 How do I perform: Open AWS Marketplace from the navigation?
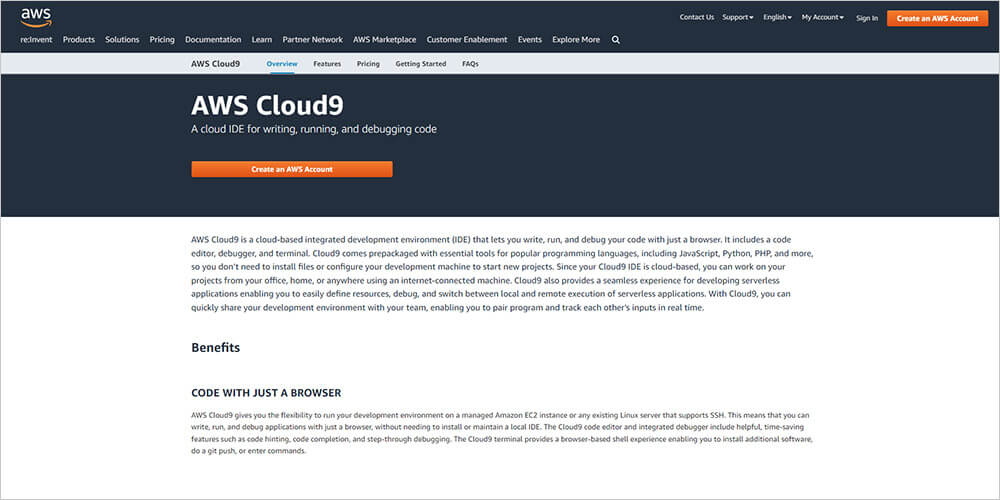tap(385, 40)
